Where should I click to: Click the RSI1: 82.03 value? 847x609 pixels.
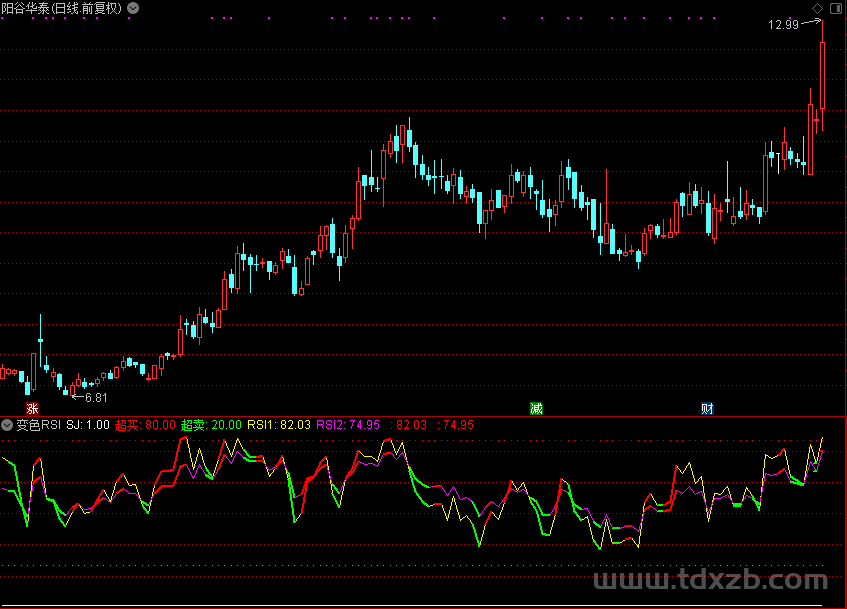click(x=279, y=425)
